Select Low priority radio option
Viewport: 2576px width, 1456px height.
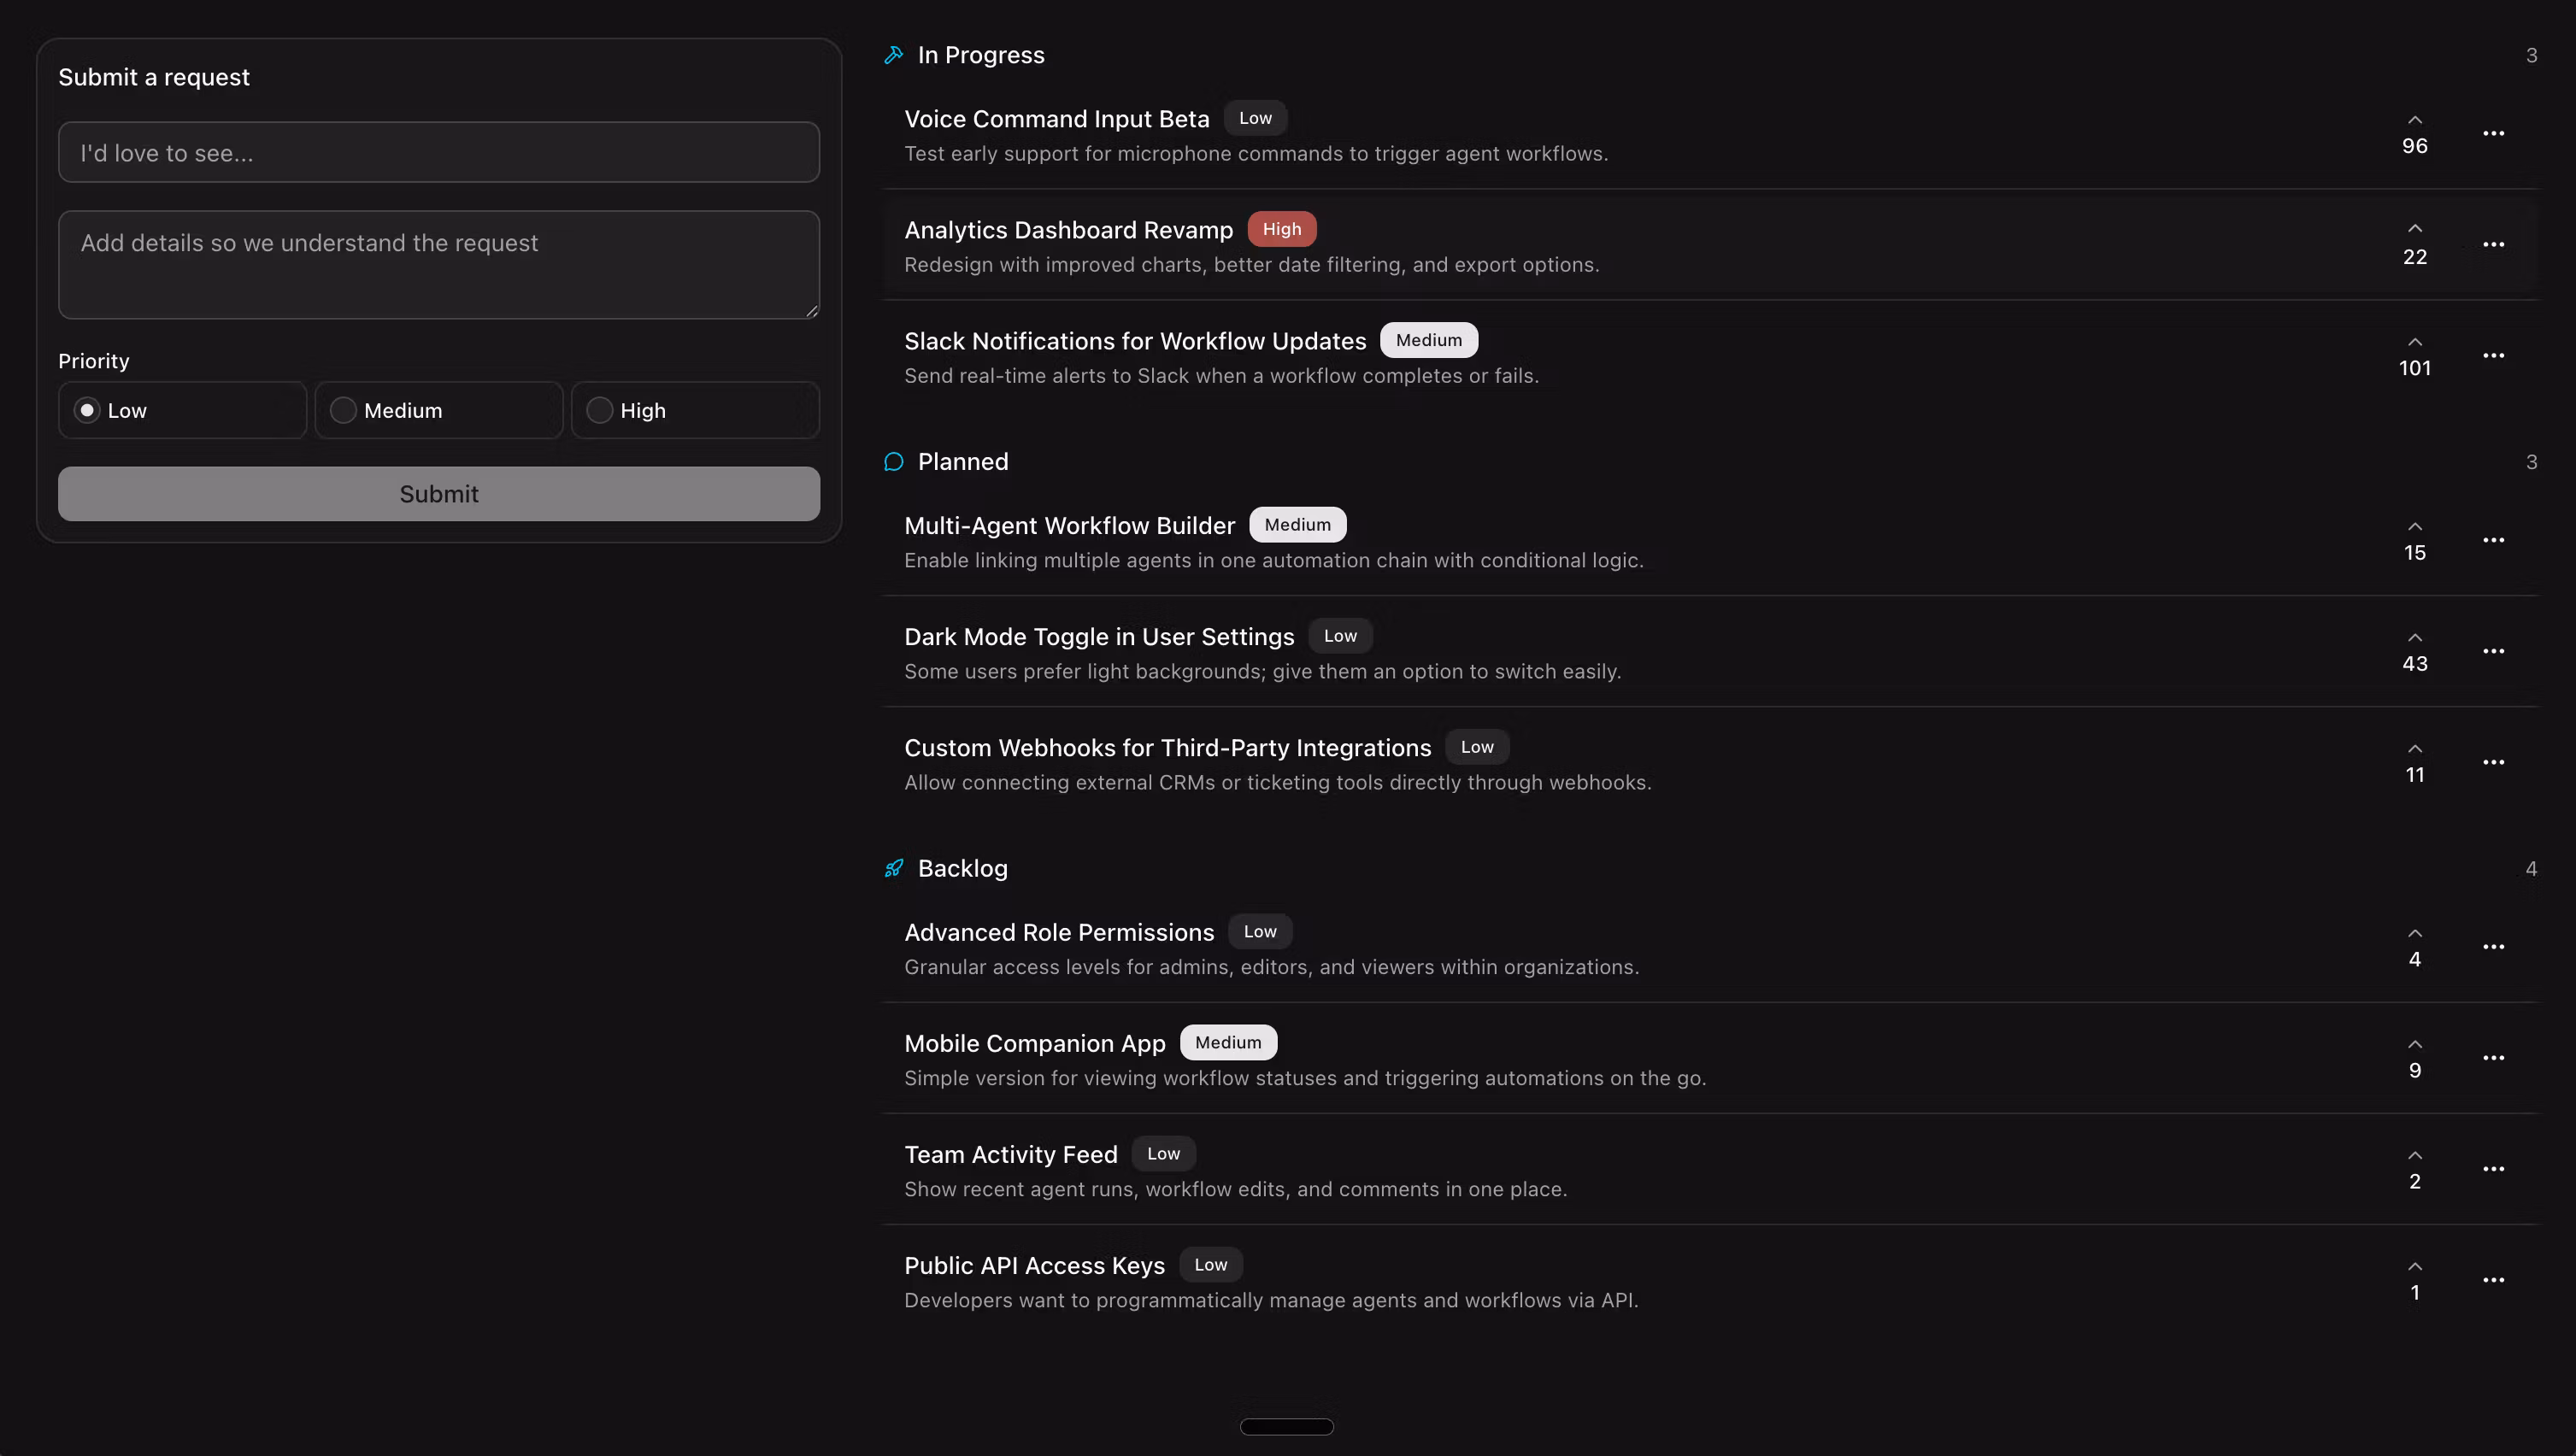(88, 410)
